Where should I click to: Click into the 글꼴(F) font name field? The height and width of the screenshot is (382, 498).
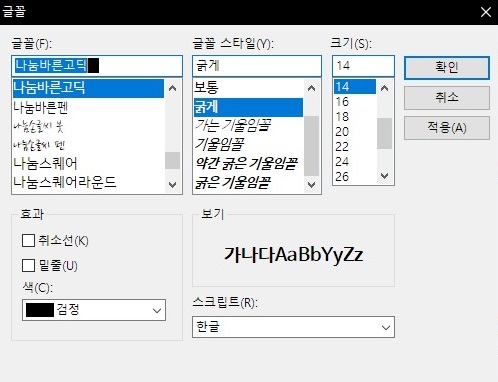97,66
